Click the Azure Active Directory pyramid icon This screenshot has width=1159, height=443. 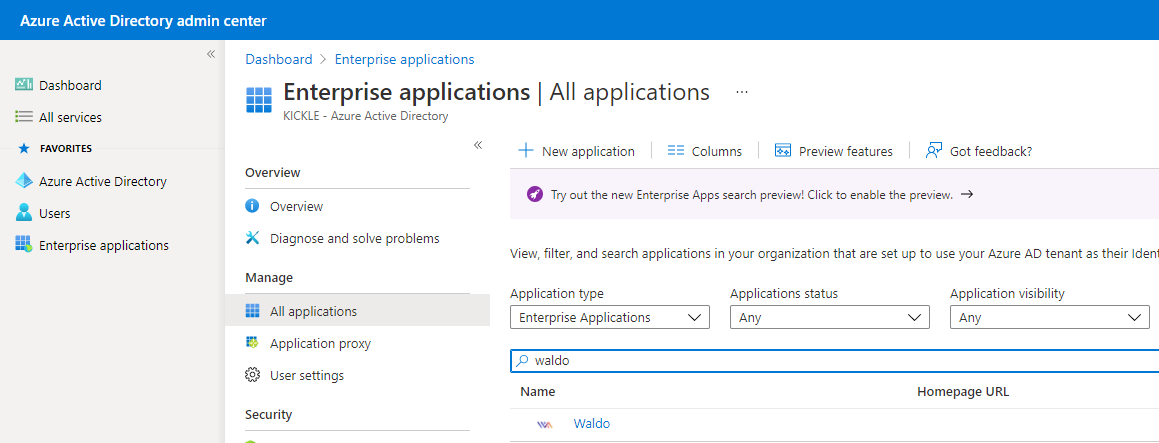pyautogui.click(x=24, y=181)
